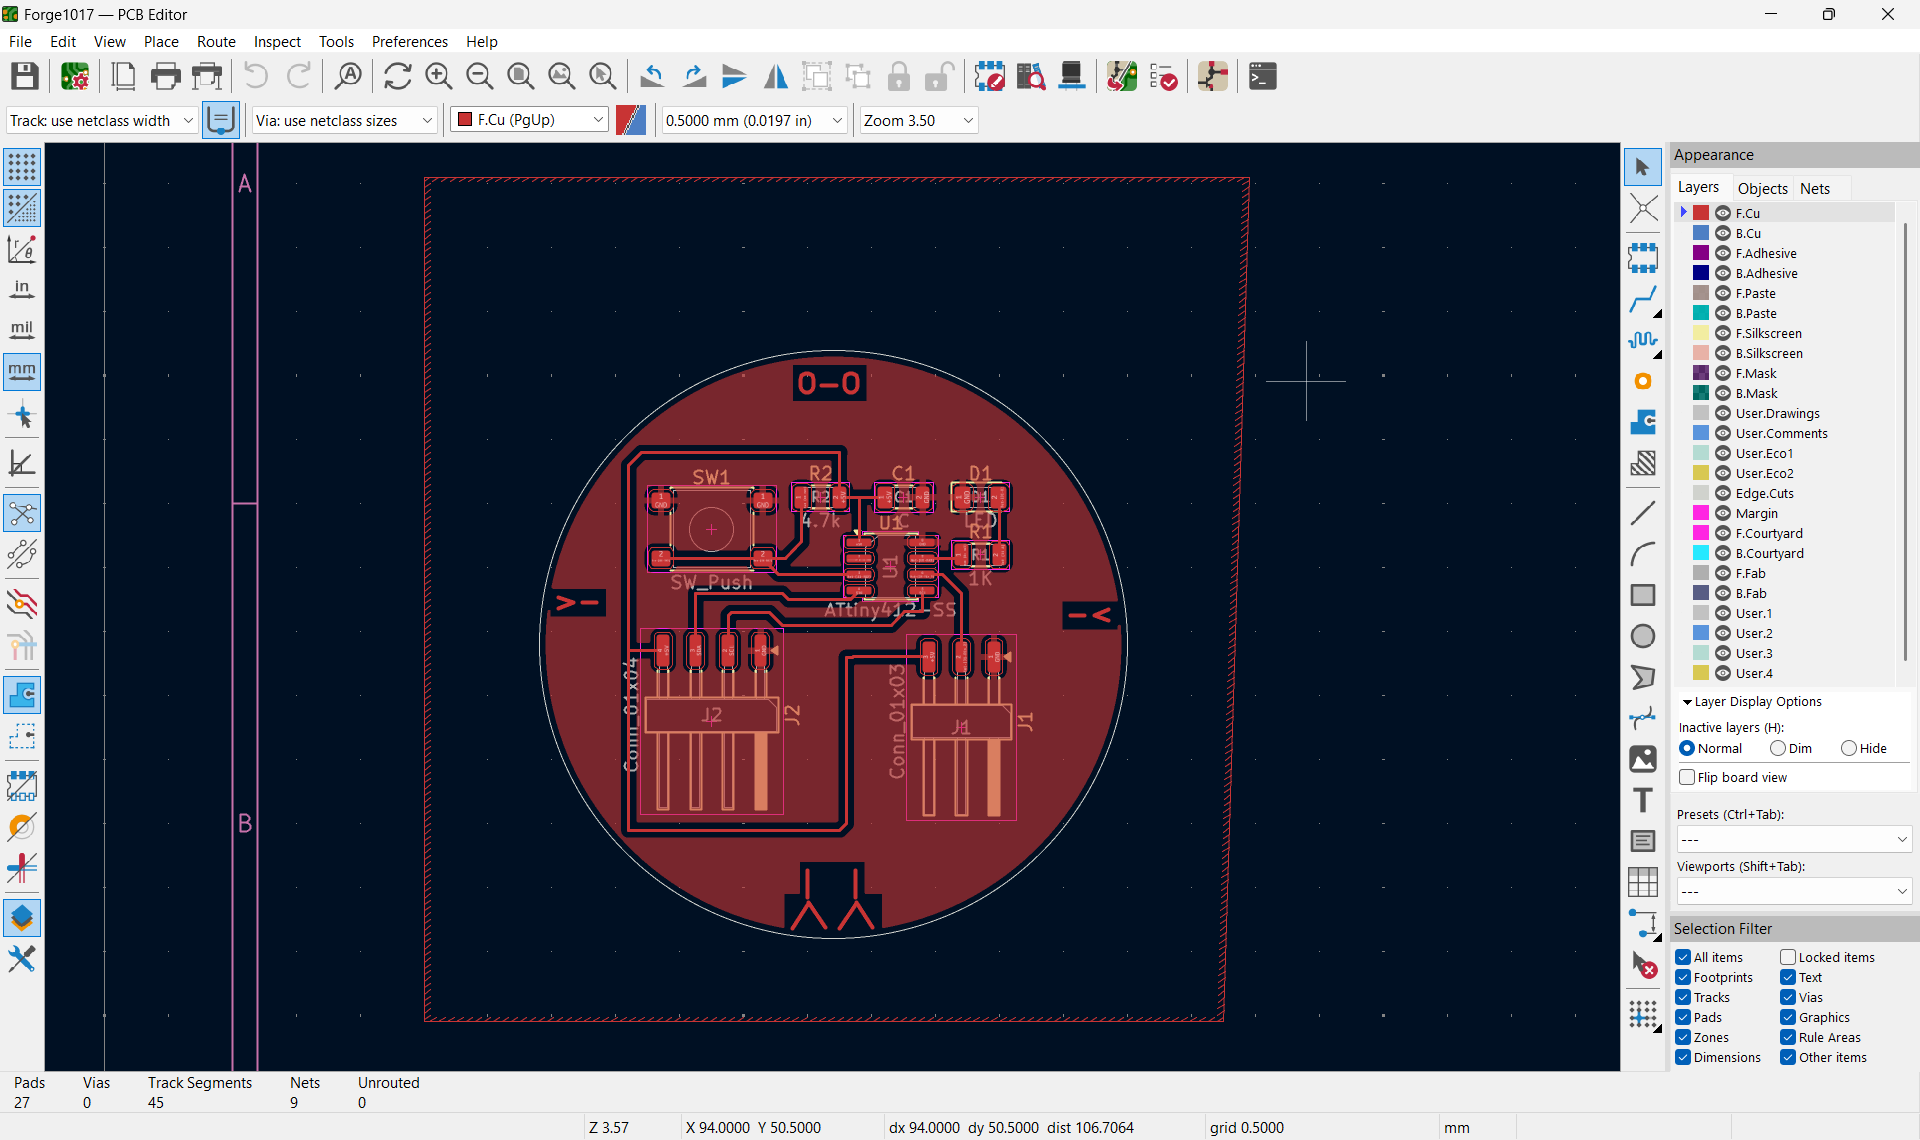This screenshot has height=1140, width=1920.
Task: Open the Route menu
Action: (x=216, y=41)
